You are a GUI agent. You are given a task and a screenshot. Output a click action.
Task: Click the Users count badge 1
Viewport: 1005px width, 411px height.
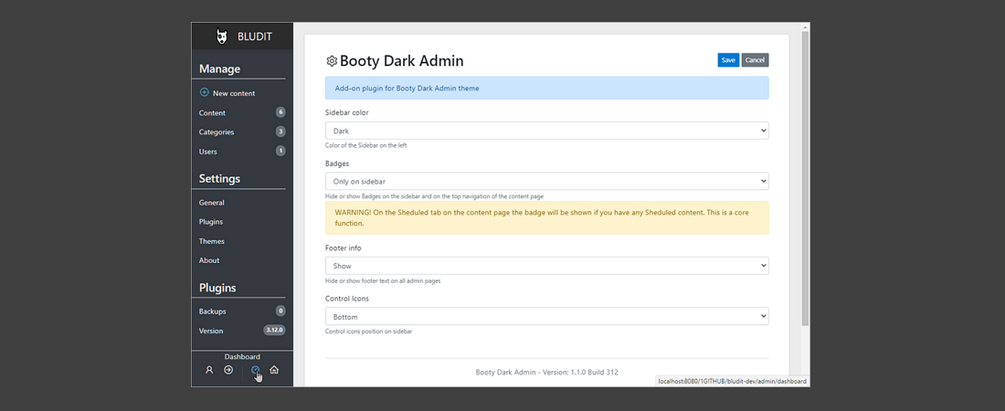click(x=280, y=151)
